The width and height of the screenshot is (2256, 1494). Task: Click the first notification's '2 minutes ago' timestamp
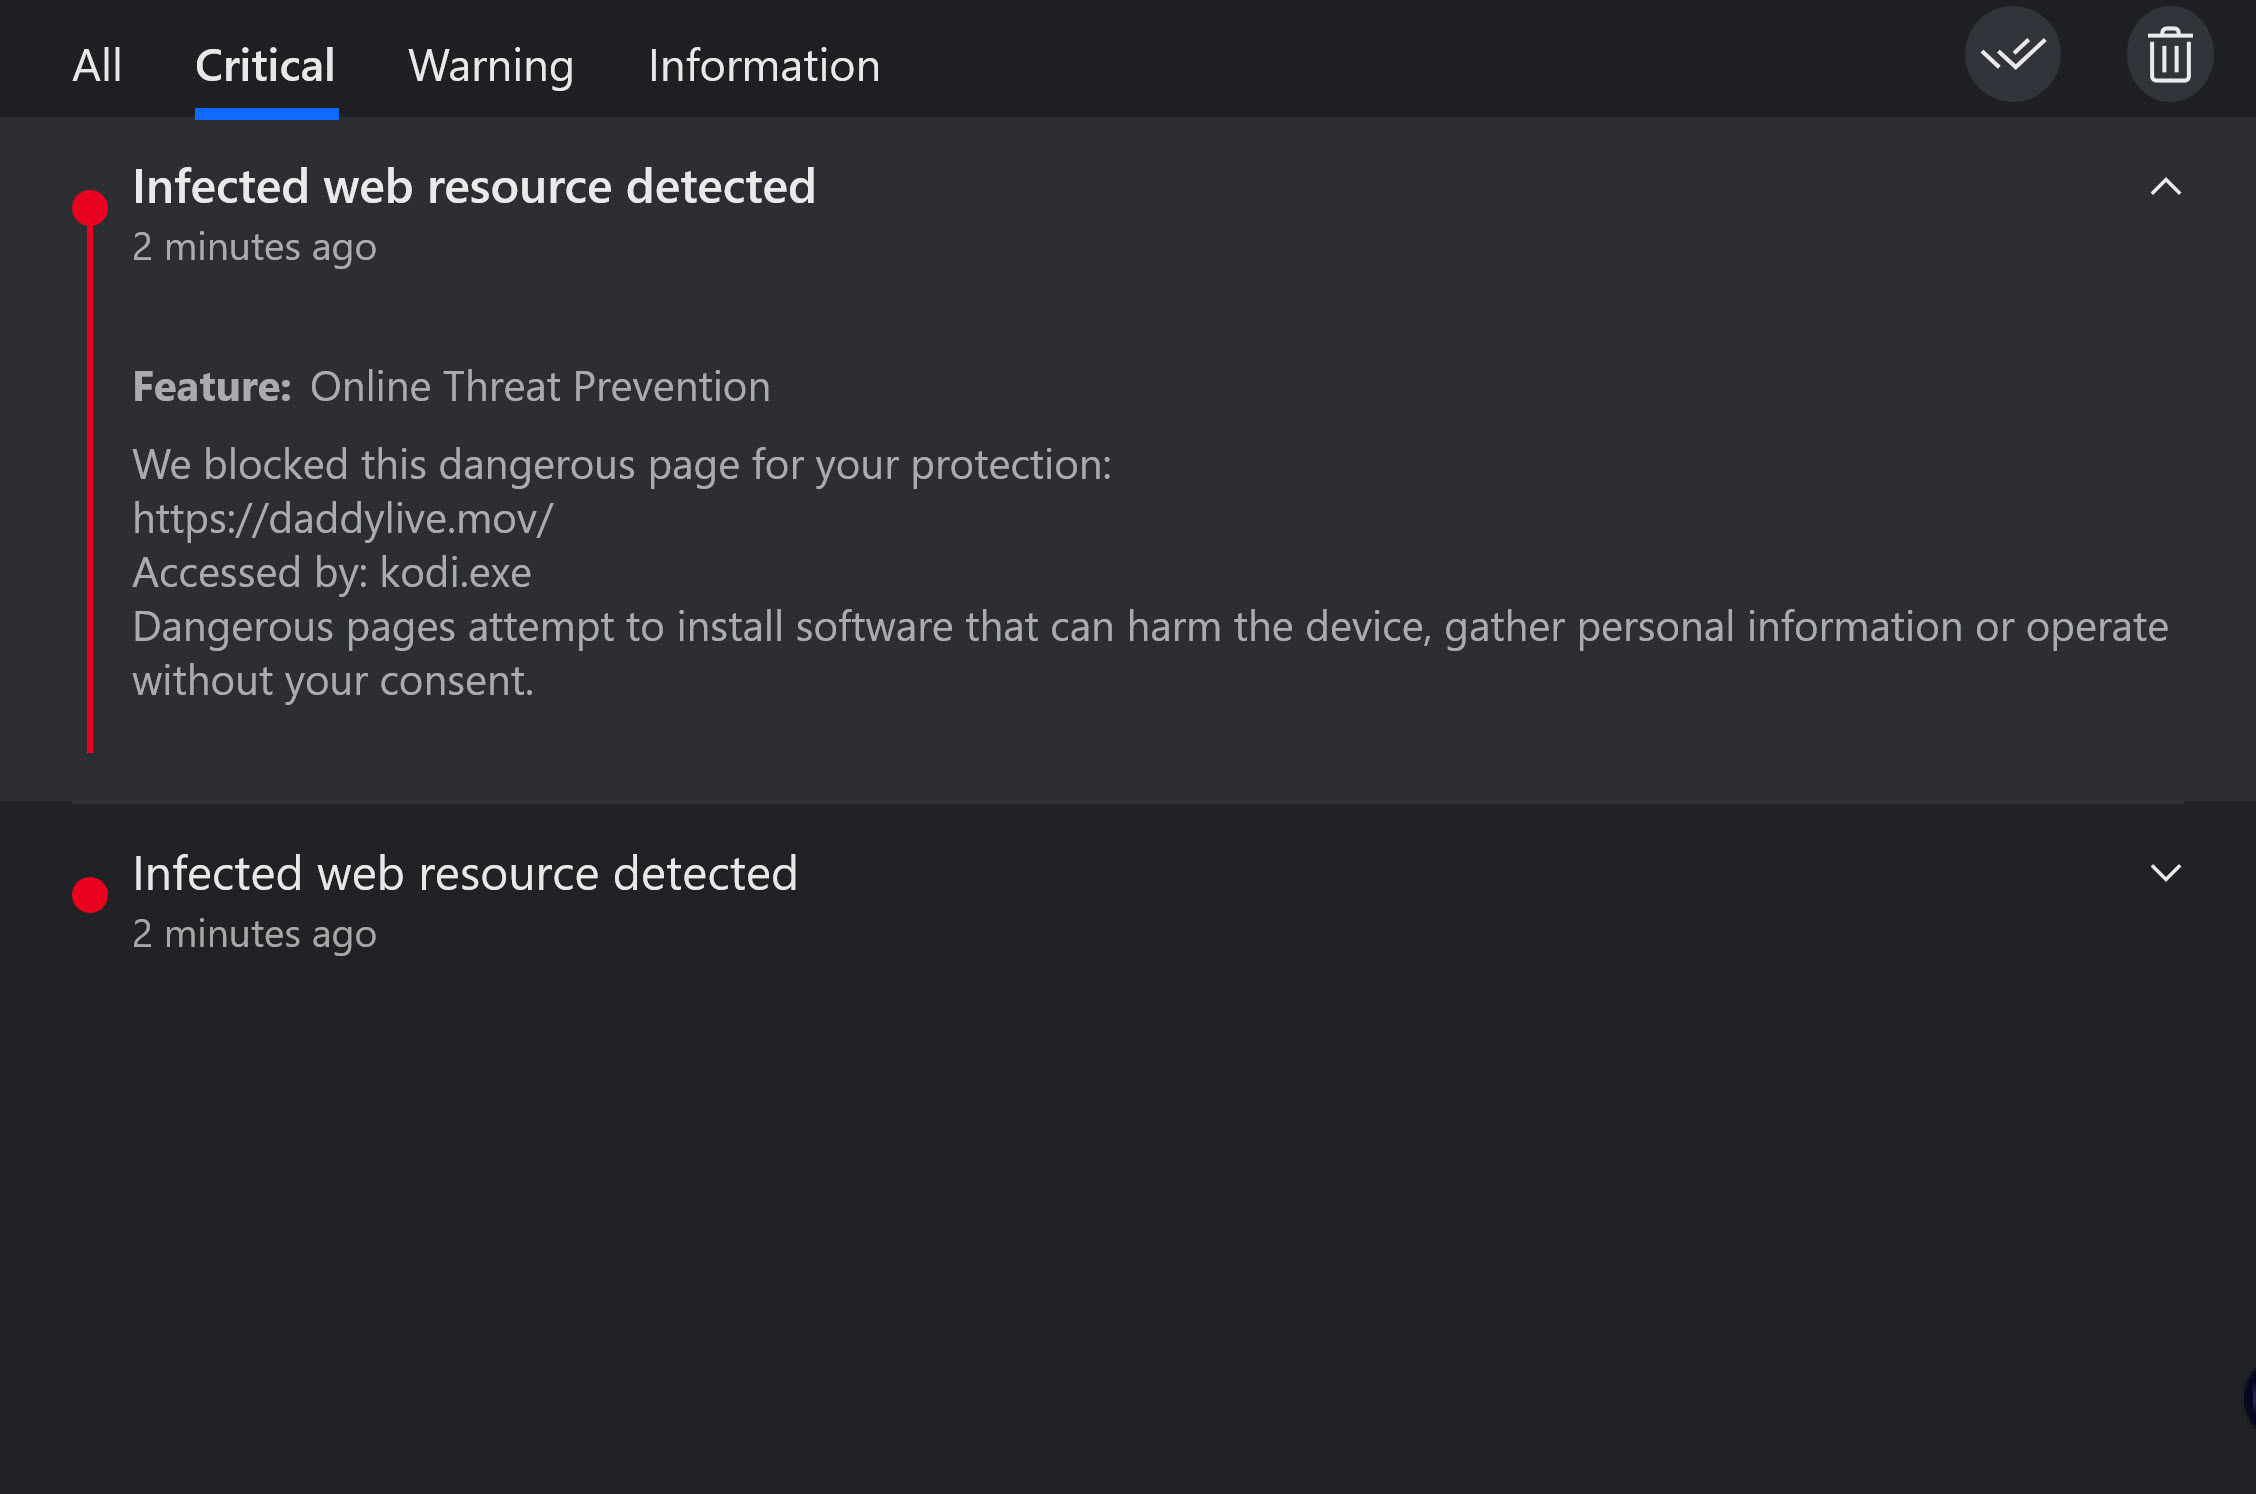pyautogui.click(x=254, y=247)
